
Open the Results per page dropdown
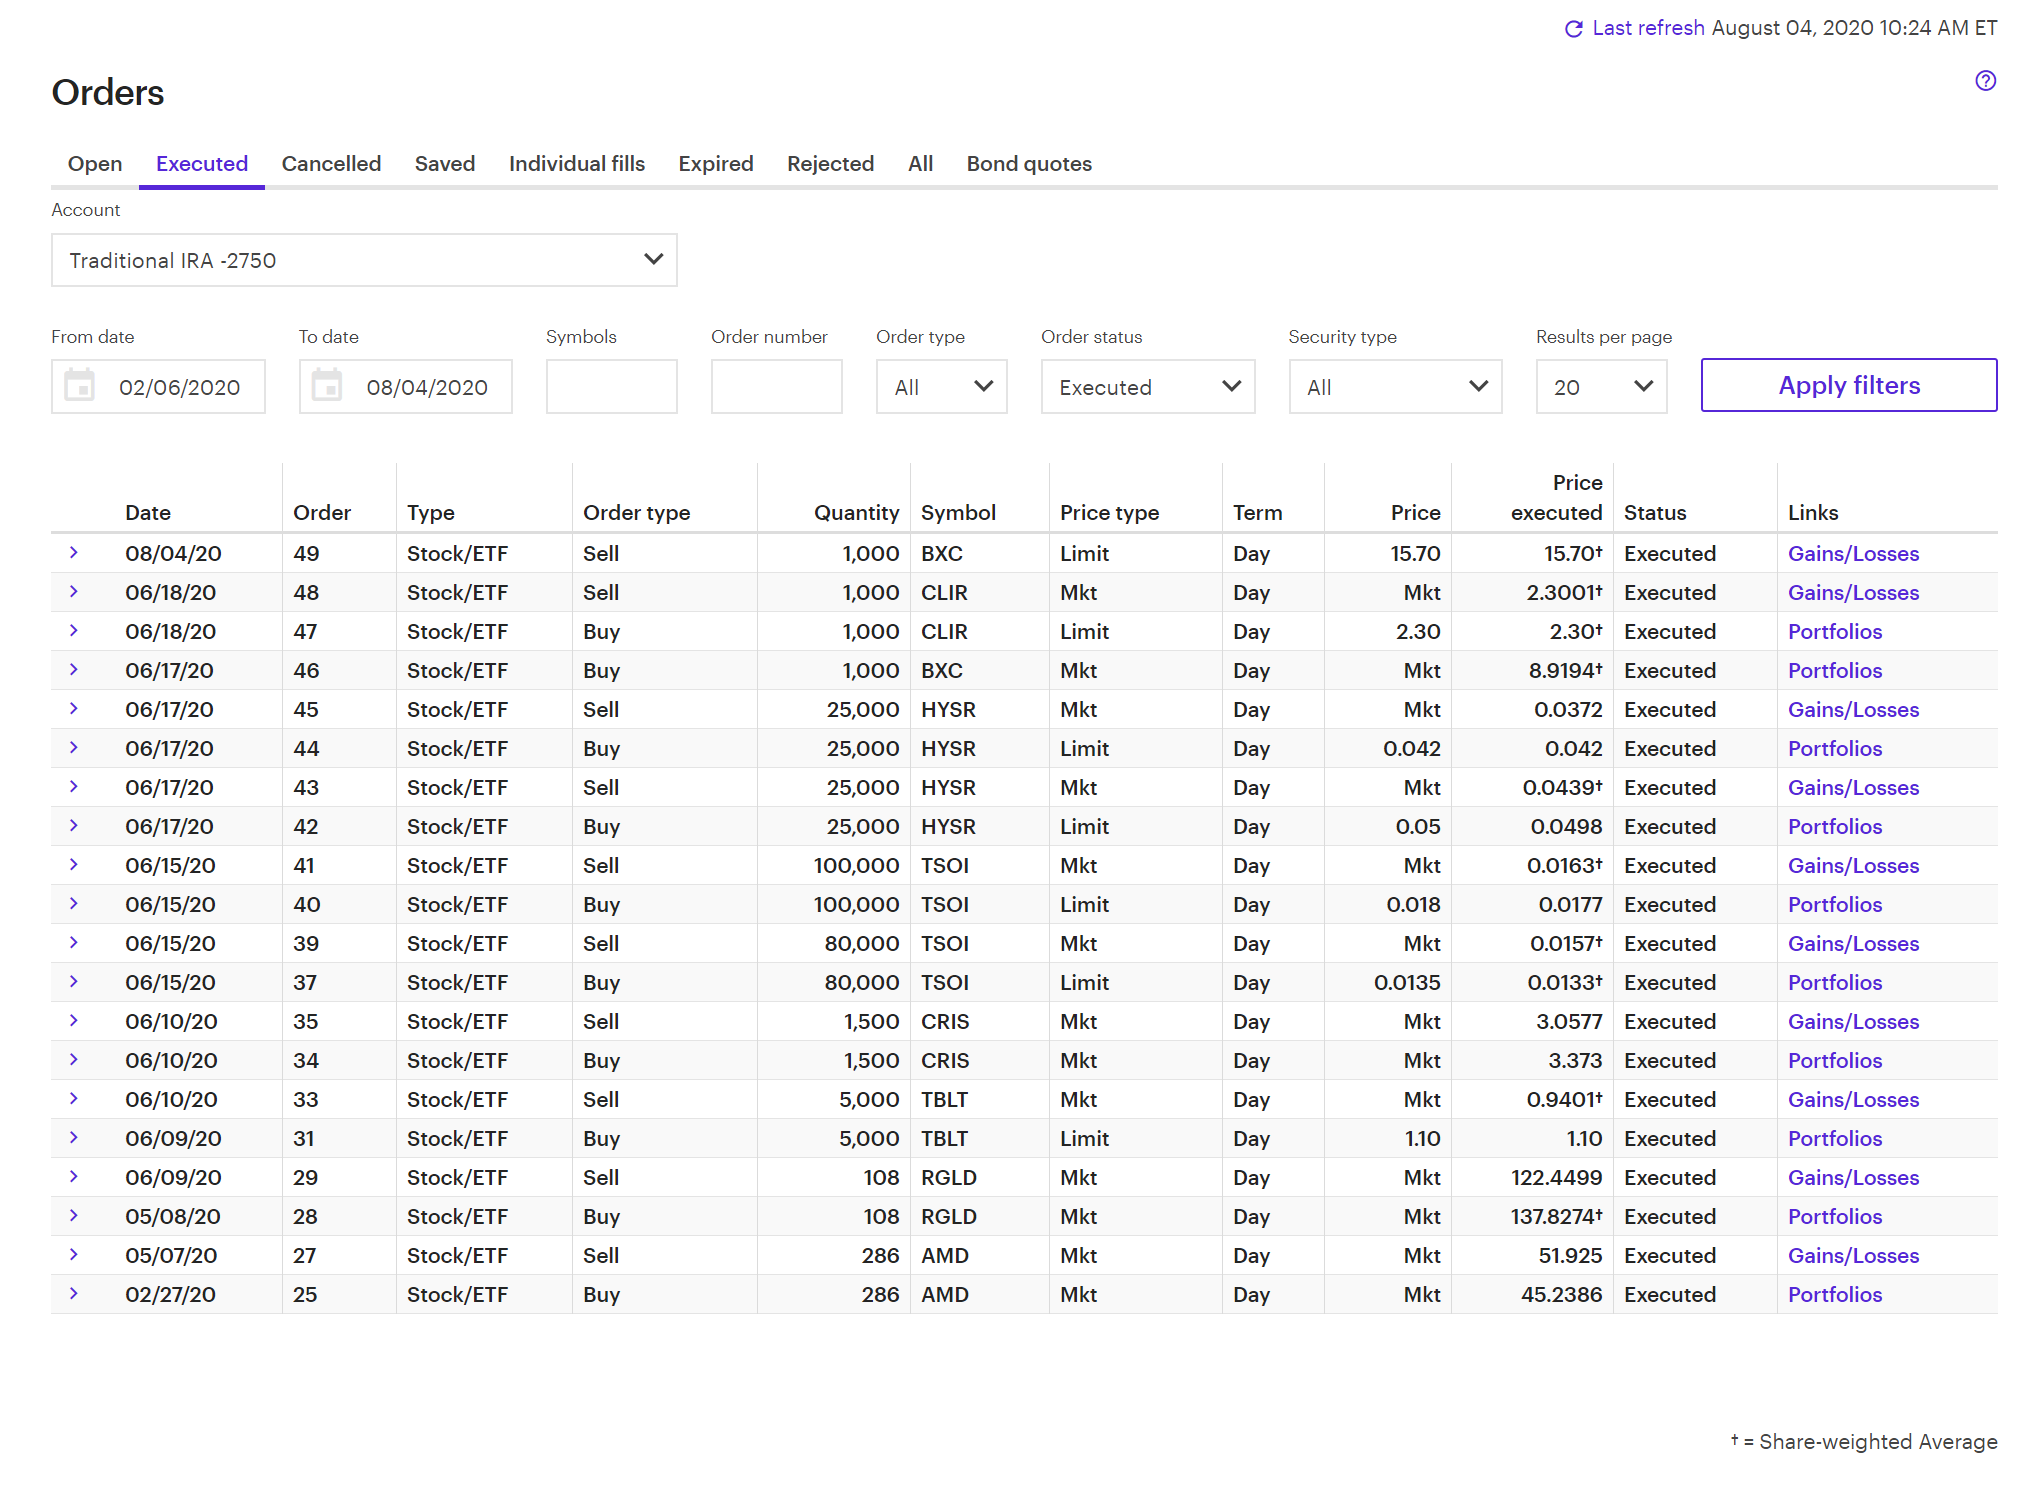pyautogui.click(x=1600, y=387)
